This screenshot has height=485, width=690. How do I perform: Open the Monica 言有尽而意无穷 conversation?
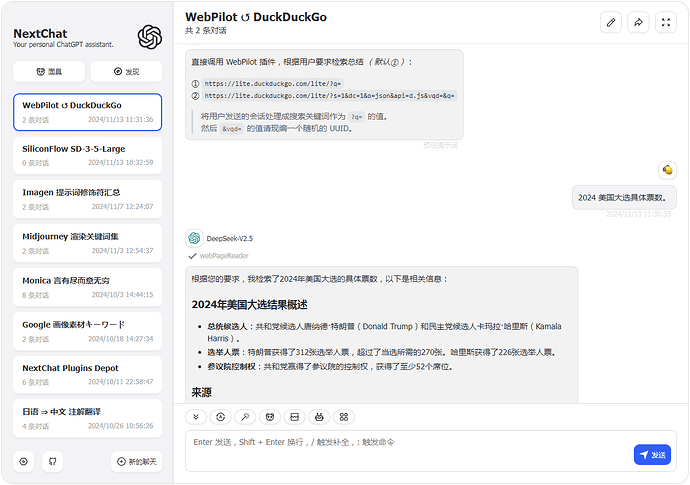point(88,287)
